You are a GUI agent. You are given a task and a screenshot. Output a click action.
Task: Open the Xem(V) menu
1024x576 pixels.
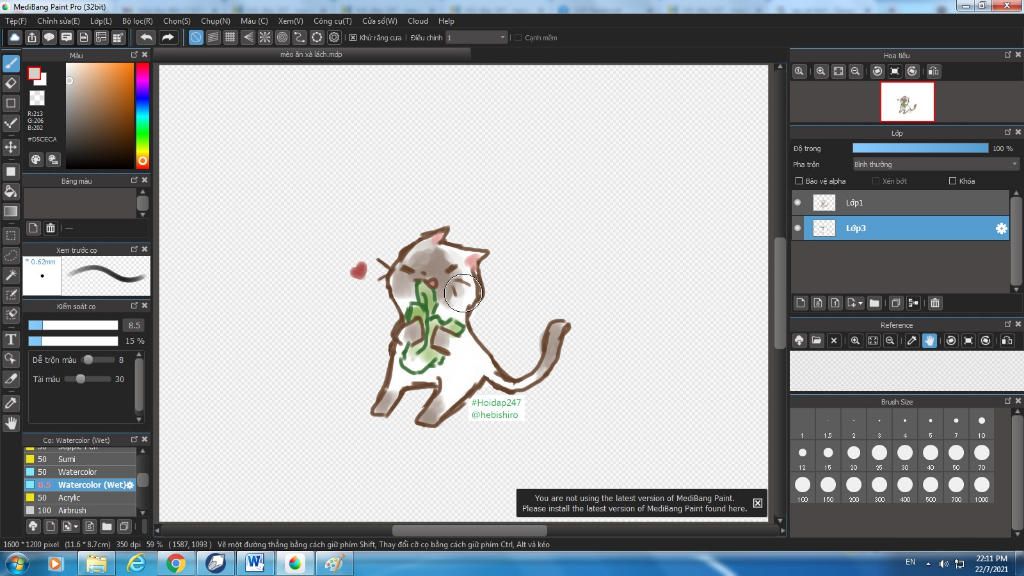pos(291,21)
